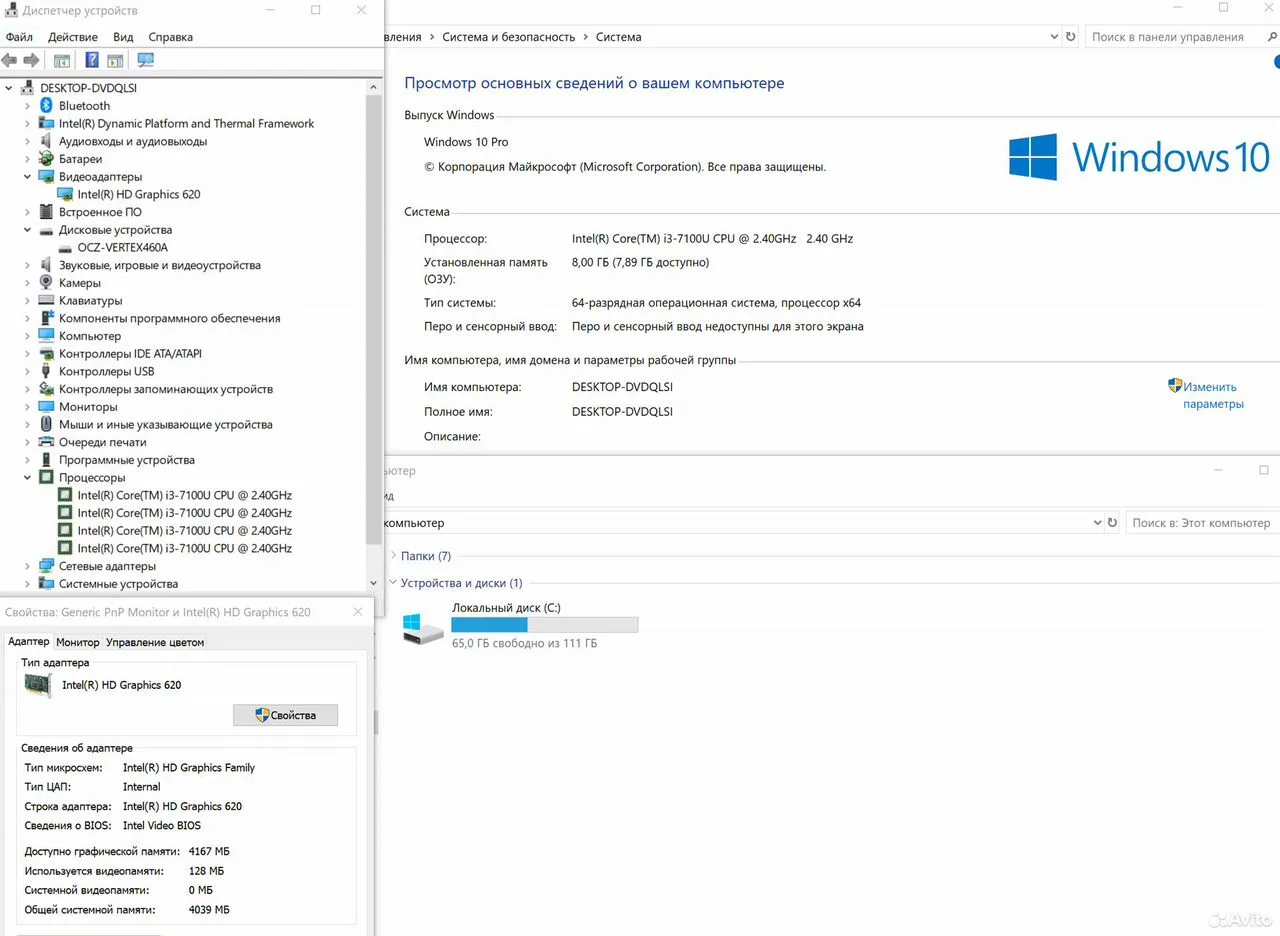Expand Intel(R) Dynamic Platform and Thermal Framework node

click(x=28, y=124)
